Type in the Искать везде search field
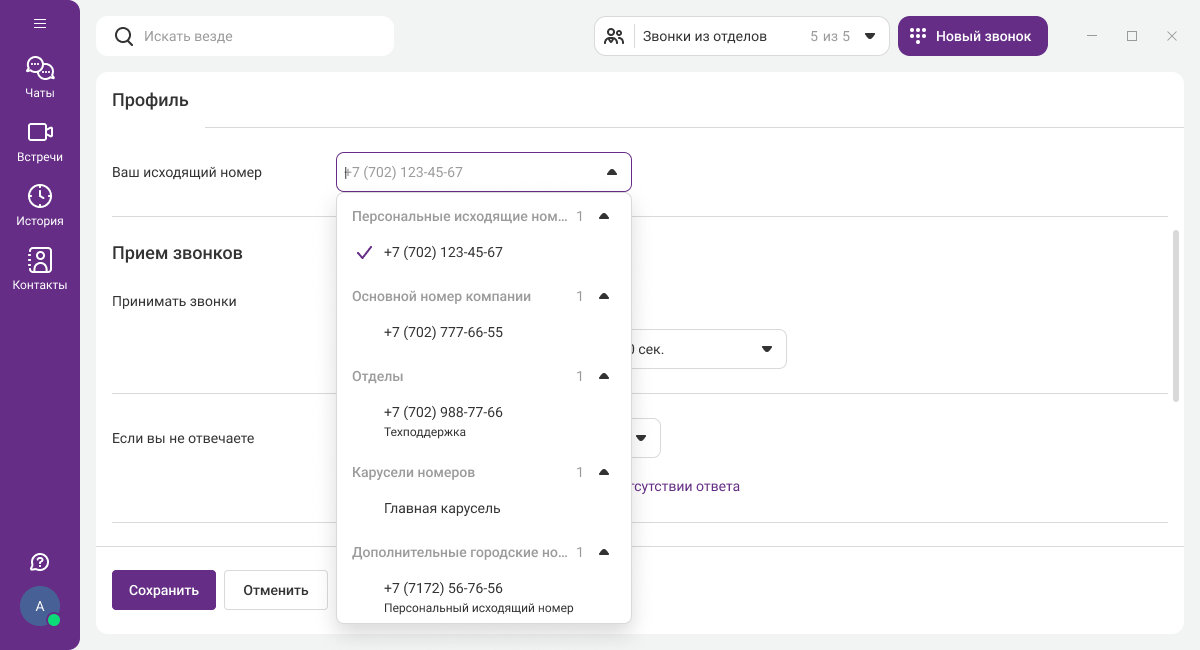The width and height of the screenshot is (1200, 650). coord(260,36)
